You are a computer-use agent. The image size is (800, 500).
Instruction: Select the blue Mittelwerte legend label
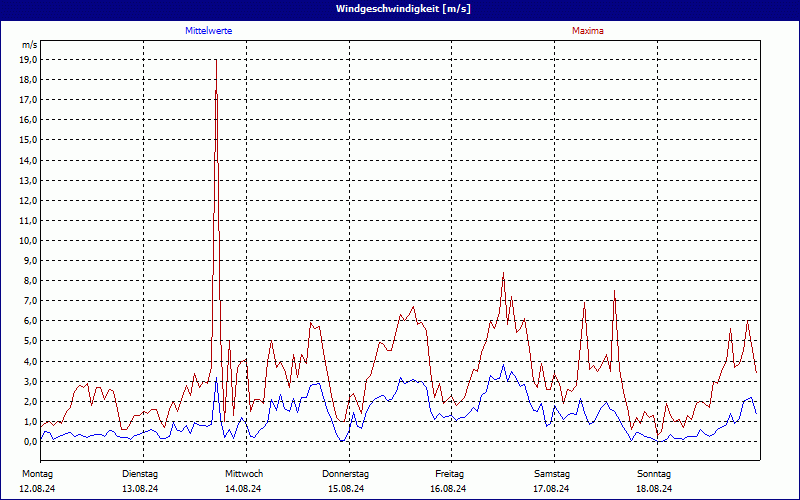click(x=209, y=31)
